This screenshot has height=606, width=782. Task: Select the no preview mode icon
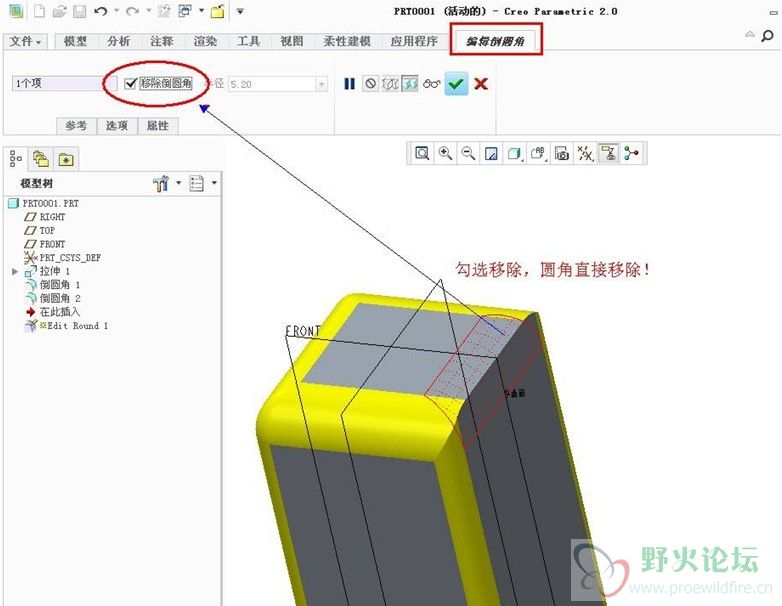pyautogui.click(x=370, y=84)
